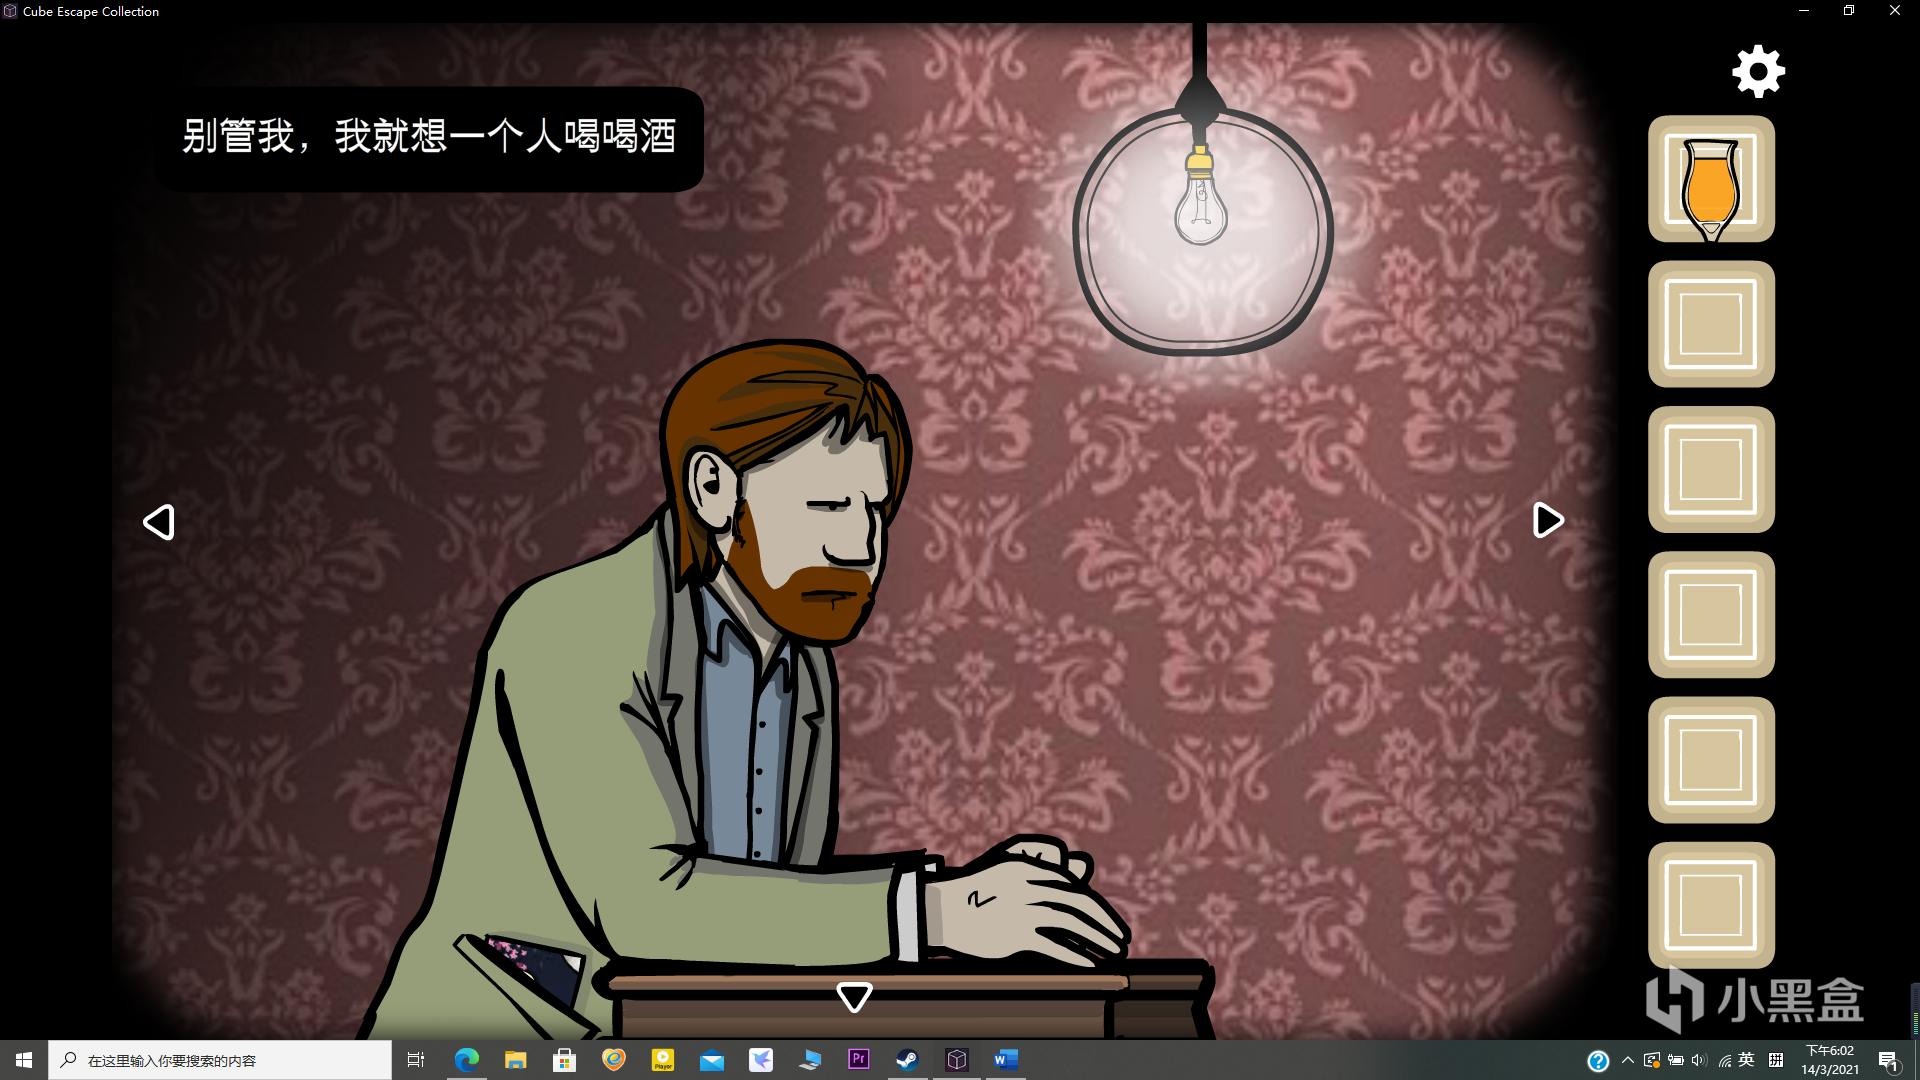Open Microsoft Edge from the taskbar

[x=466, y=1060]
